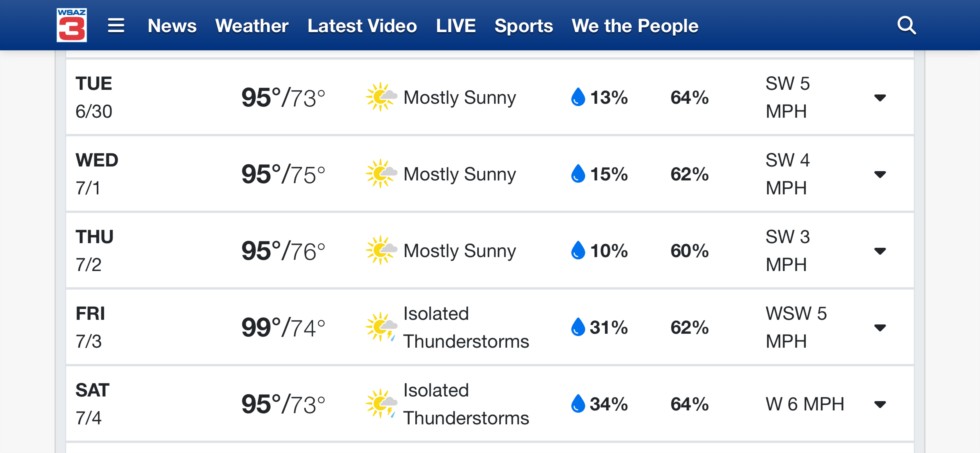Click the WSAZ 3 logo
The height and width of the screenshot is (453, 980).
pos(71,25)
